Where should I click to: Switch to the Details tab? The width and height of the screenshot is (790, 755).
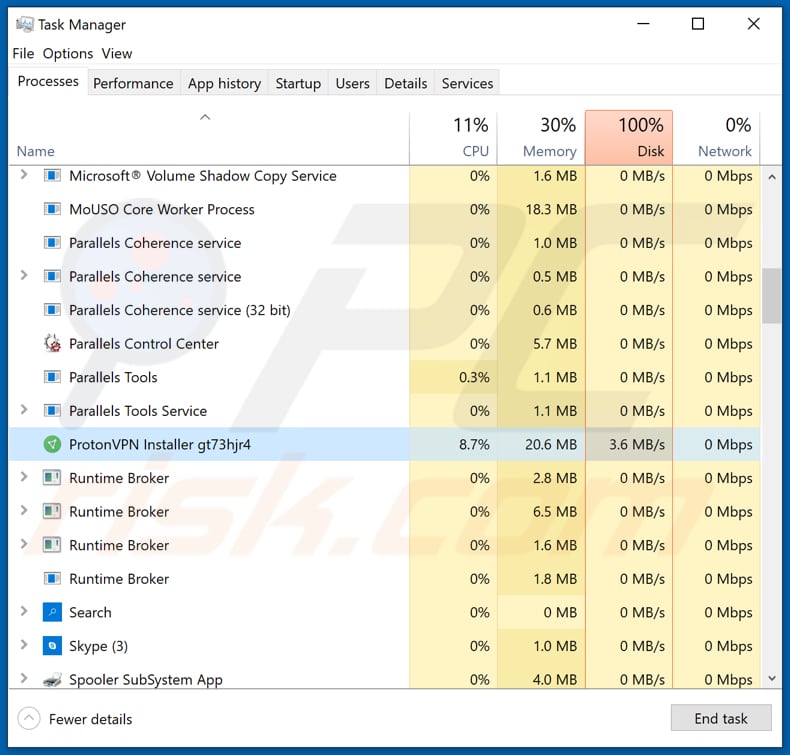tap(406, 83)
